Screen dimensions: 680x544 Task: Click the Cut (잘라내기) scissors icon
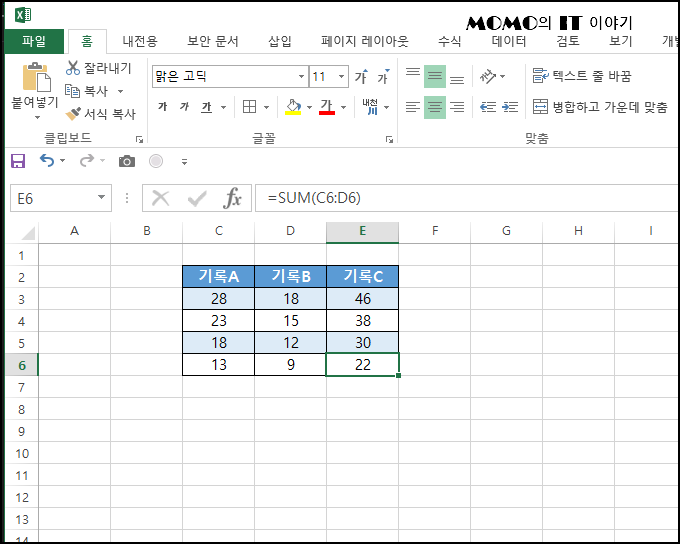click(73, 68)
